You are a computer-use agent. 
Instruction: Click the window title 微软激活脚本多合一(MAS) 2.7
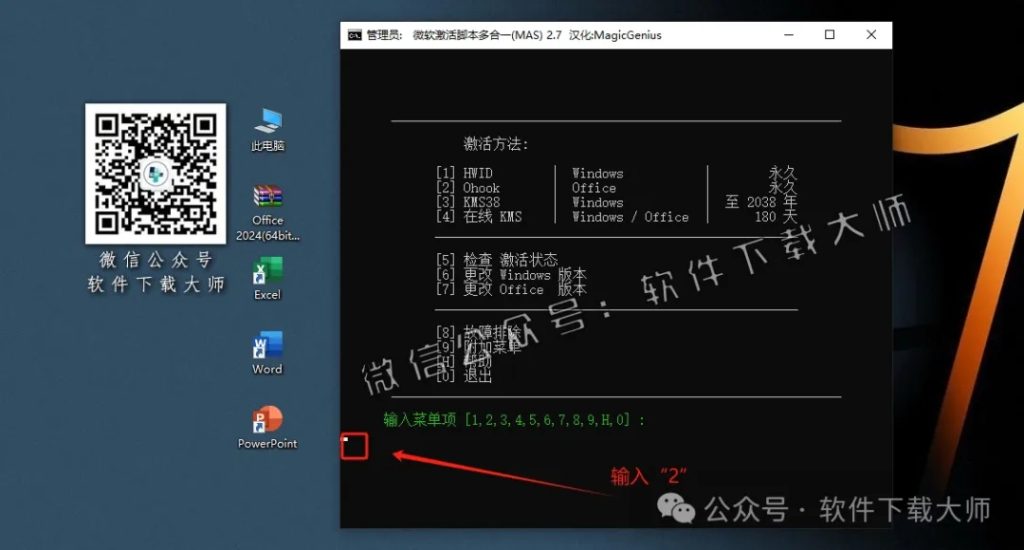pyautogui.click(x=487, y=35)
